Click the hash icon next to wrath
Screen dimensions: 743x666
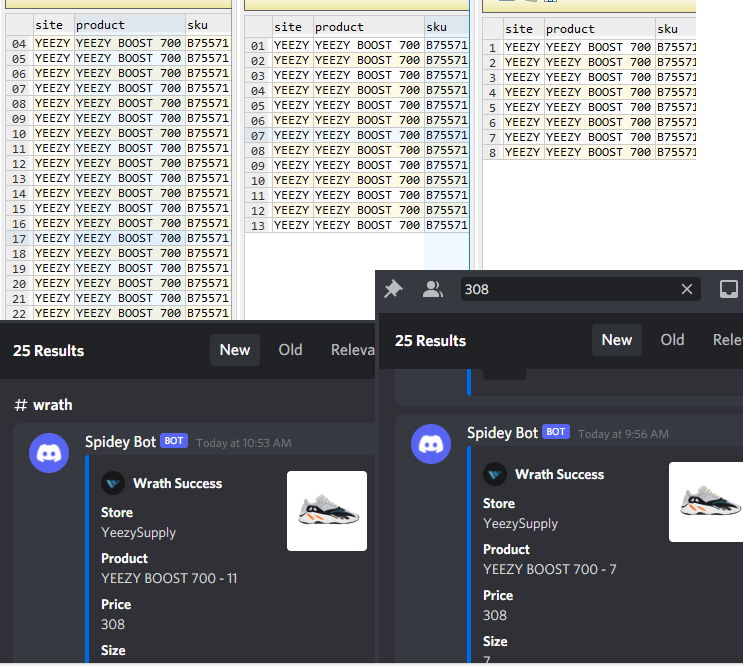21,405
